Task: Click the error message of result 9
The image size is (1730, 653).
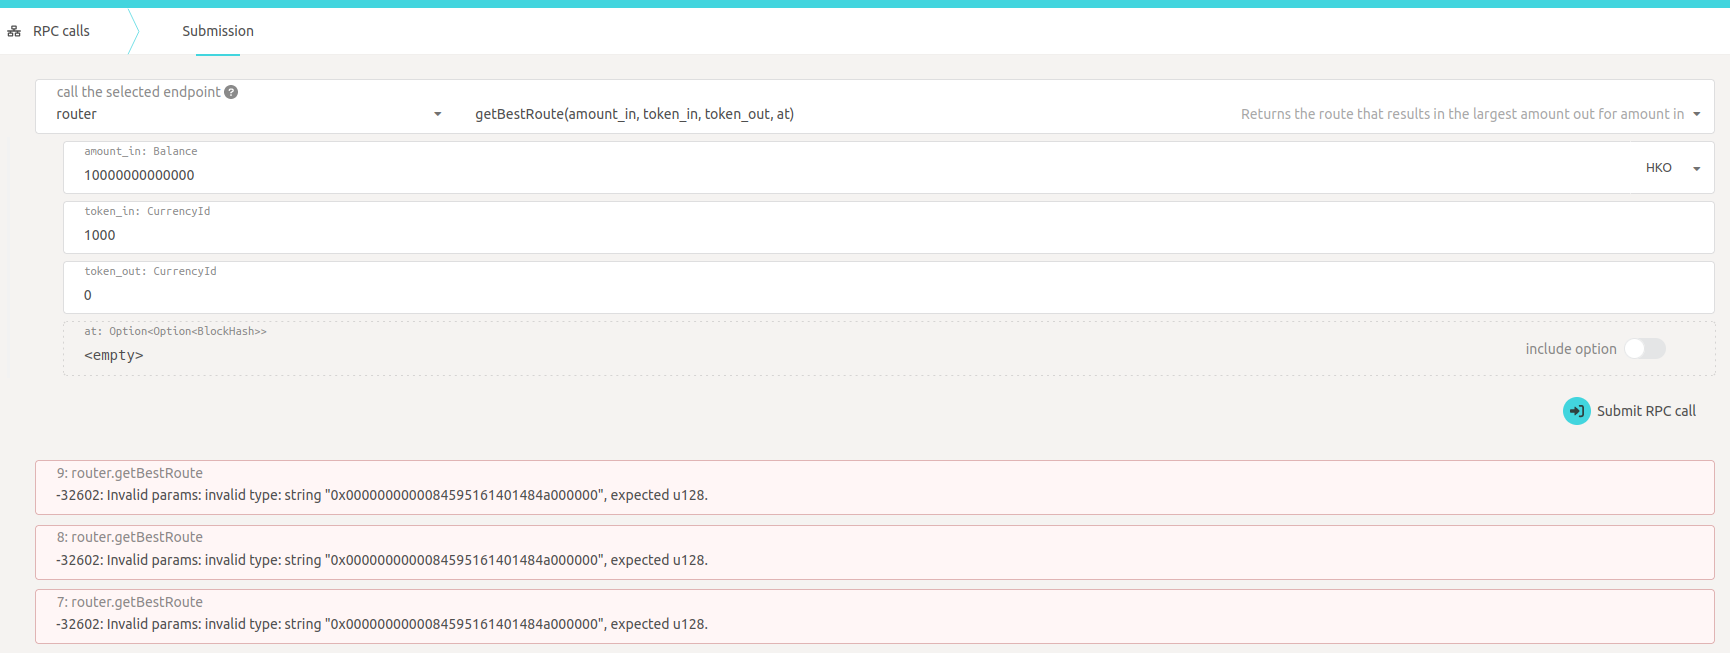Action: pyautogui.click(x=382, y=495)
